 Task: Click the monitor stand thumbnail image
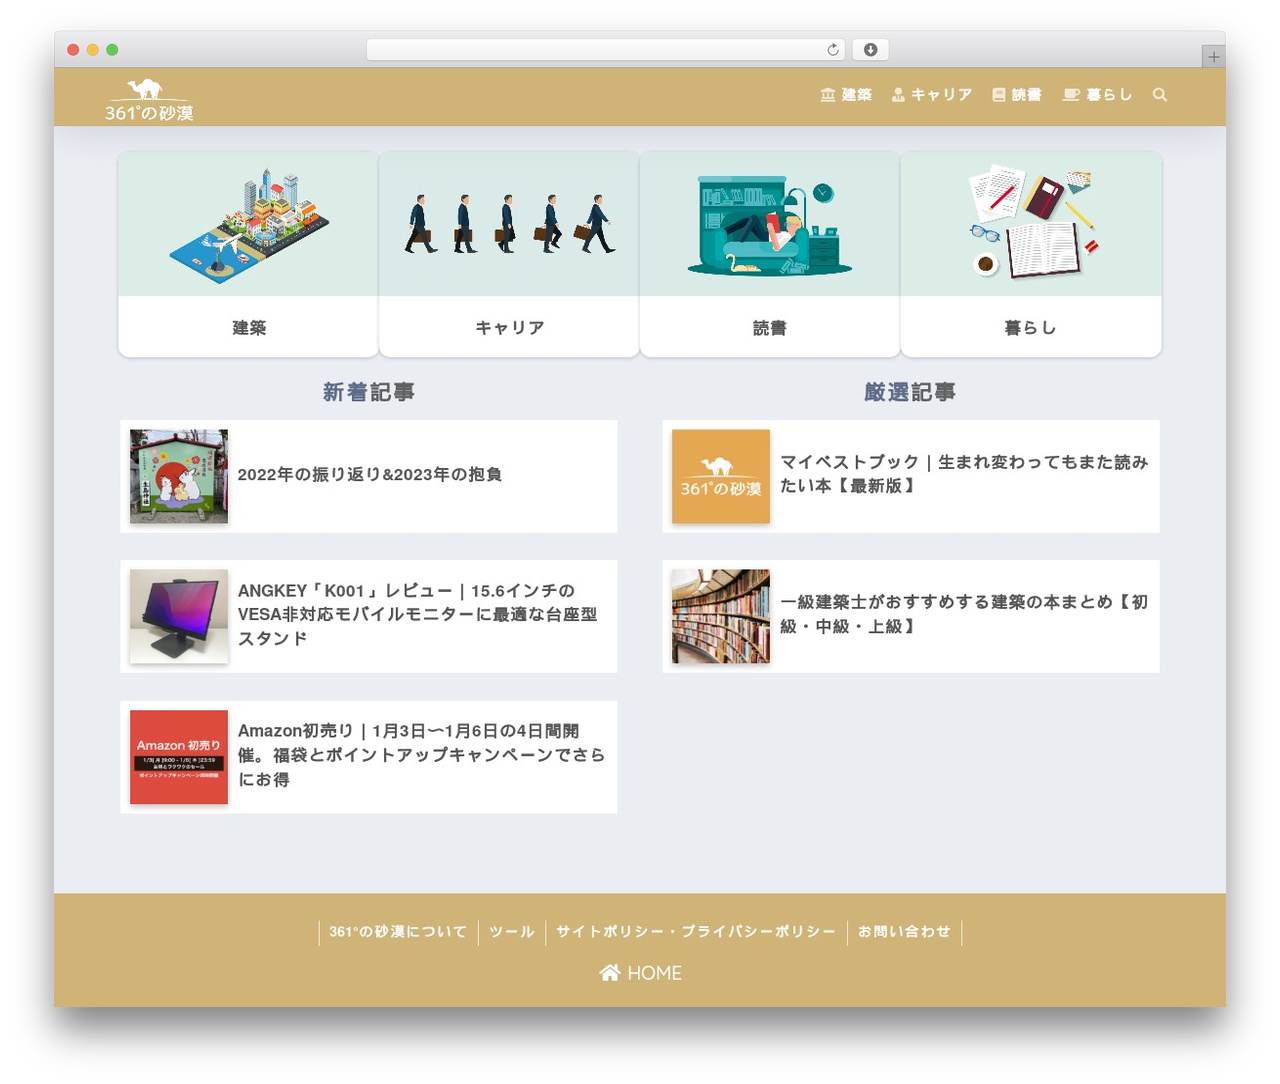(x=179, y=616)
